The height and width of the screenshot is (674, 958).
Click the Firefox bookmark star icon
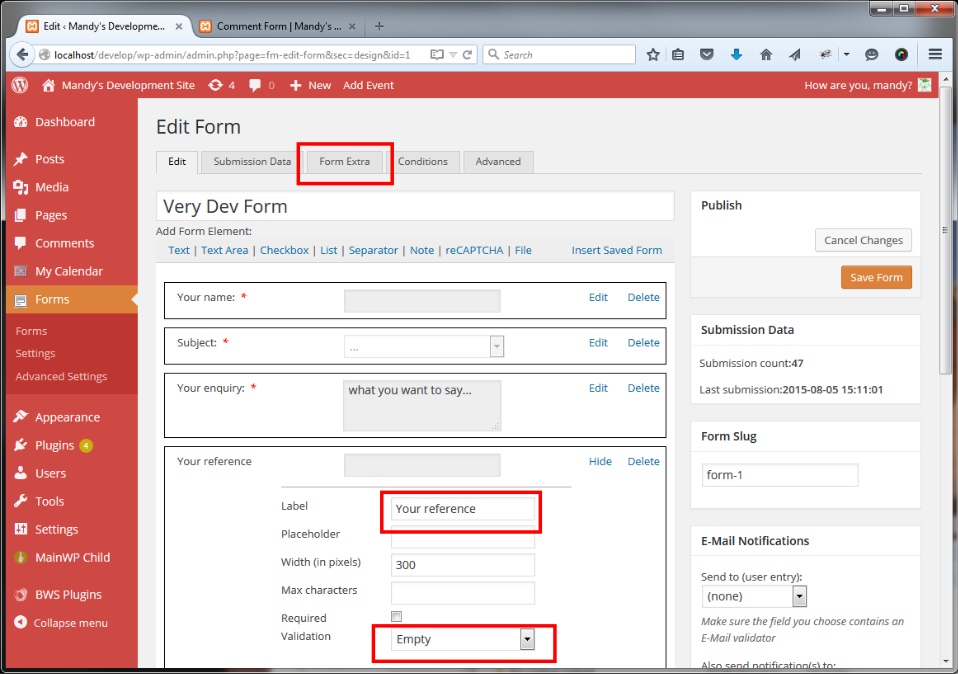tap(652, 55)
